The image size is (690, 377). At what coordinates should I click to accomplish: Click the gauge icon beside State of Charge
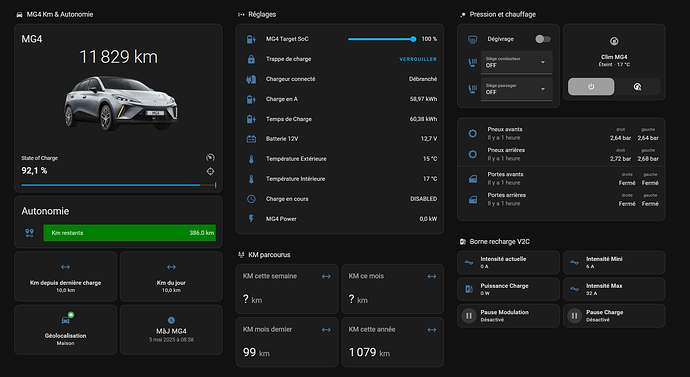click(x=210, y=157)
